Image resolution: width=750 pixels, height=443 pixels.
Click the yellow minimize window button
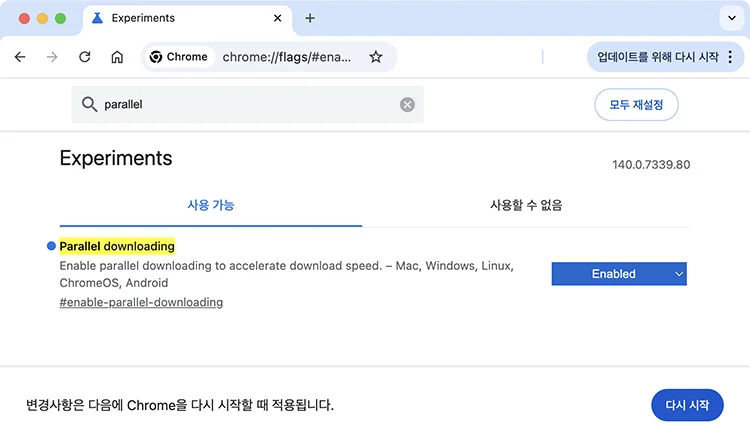43,18
